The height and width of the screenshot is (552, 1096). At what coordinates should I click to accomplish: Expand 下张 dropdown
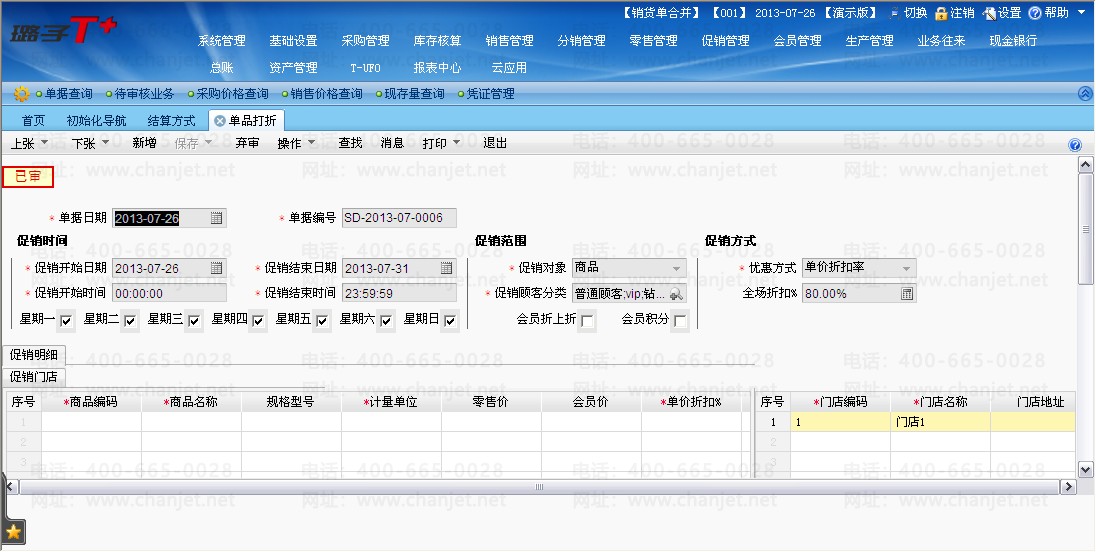pos(106,143)
